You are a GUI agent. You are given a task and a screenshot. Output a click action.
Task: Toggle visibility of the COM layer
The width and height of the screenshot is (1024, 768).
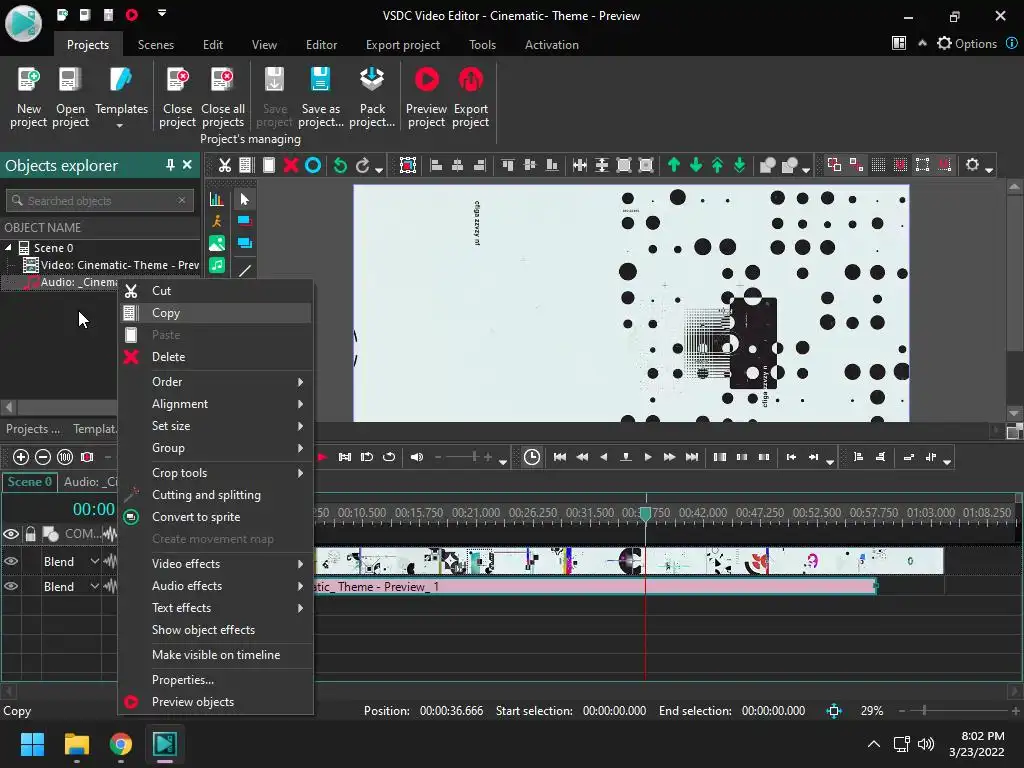coord(11,534)
